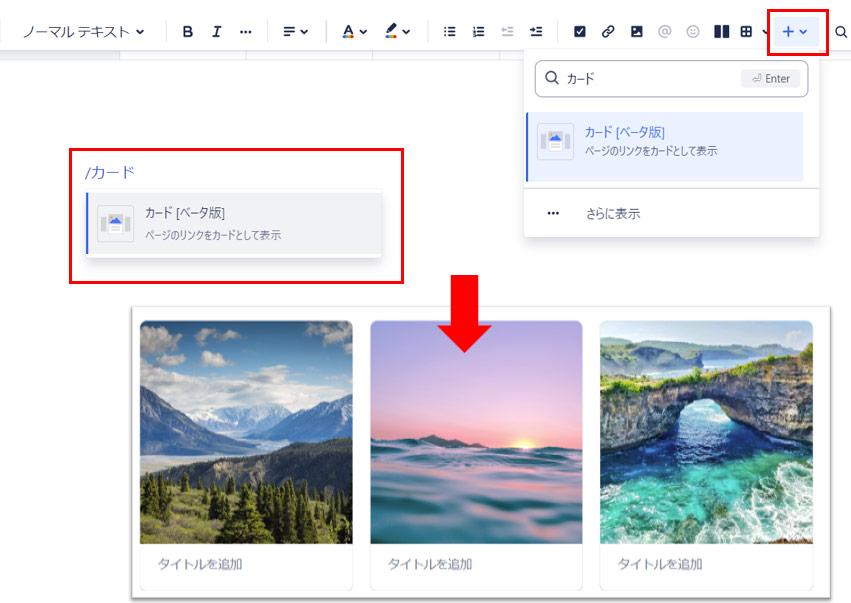Click the mention icon

(664, 32)
